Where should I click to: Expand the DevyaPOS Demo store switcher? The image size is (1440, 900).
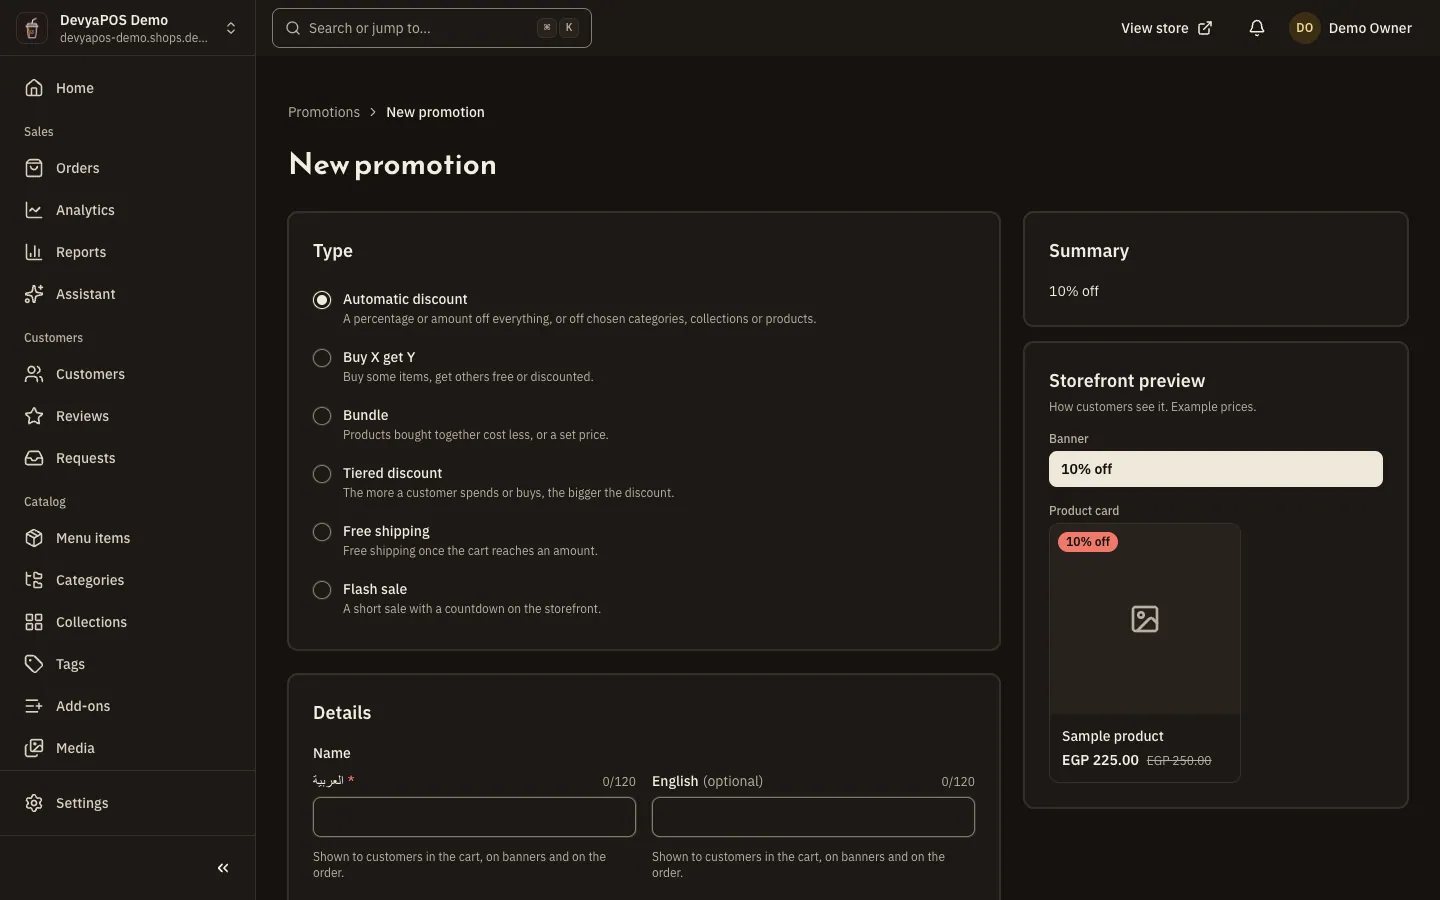tap(128, 28)
